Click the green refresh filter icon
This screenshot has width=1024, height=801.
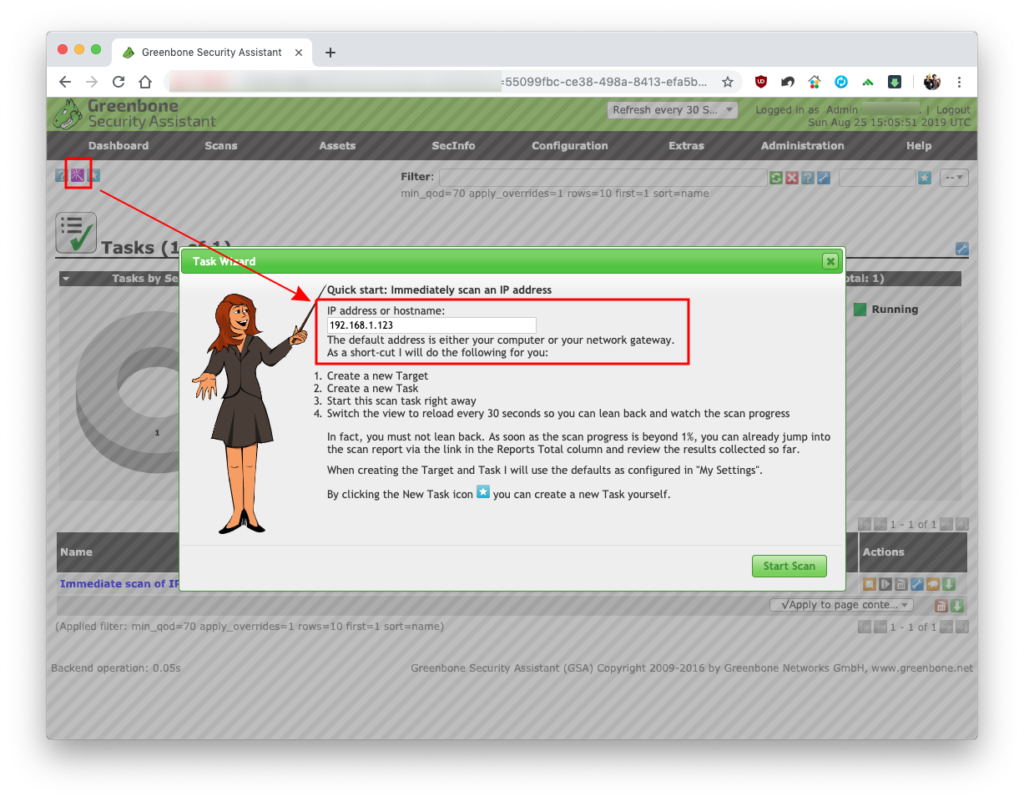click(x=776, y=178)
